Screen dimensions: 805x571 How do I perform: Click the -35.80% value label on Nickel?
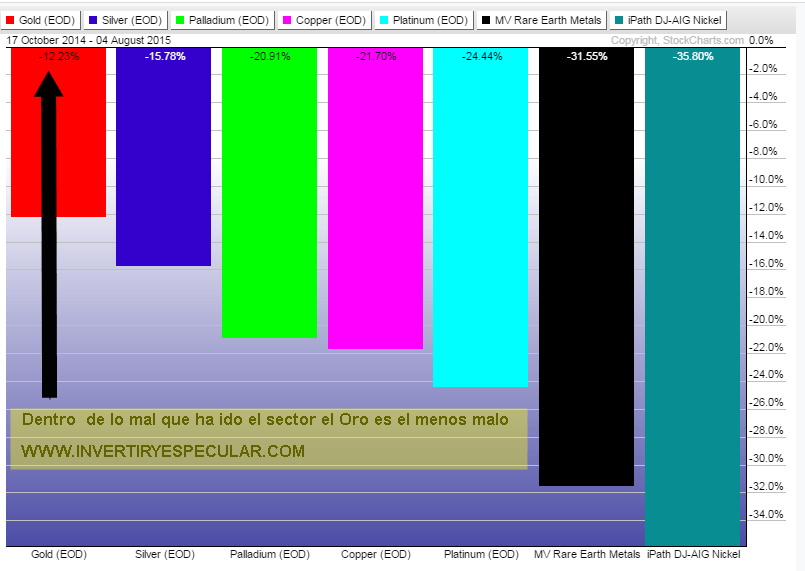tap(692, 57)
